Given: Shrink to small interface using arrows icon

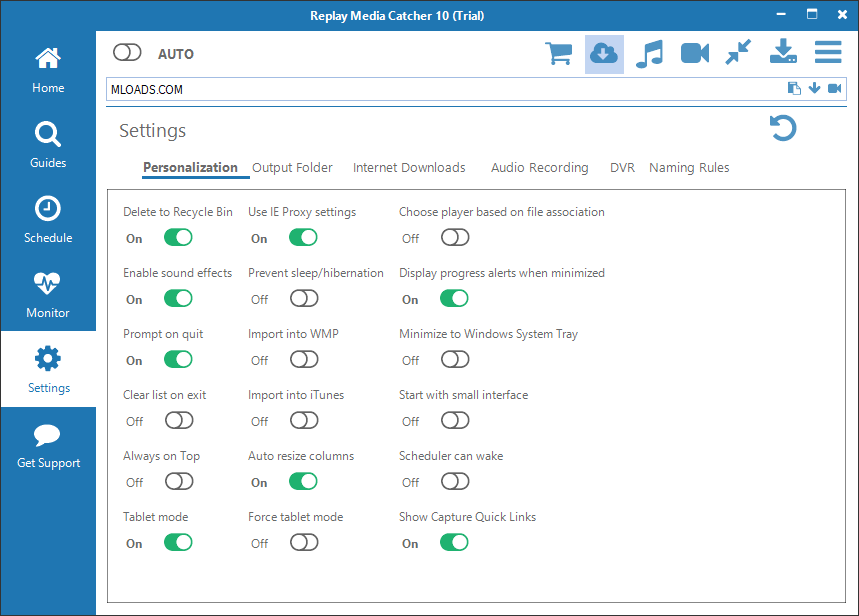Looking at the screenshot, I should click(x=738, y=51).
